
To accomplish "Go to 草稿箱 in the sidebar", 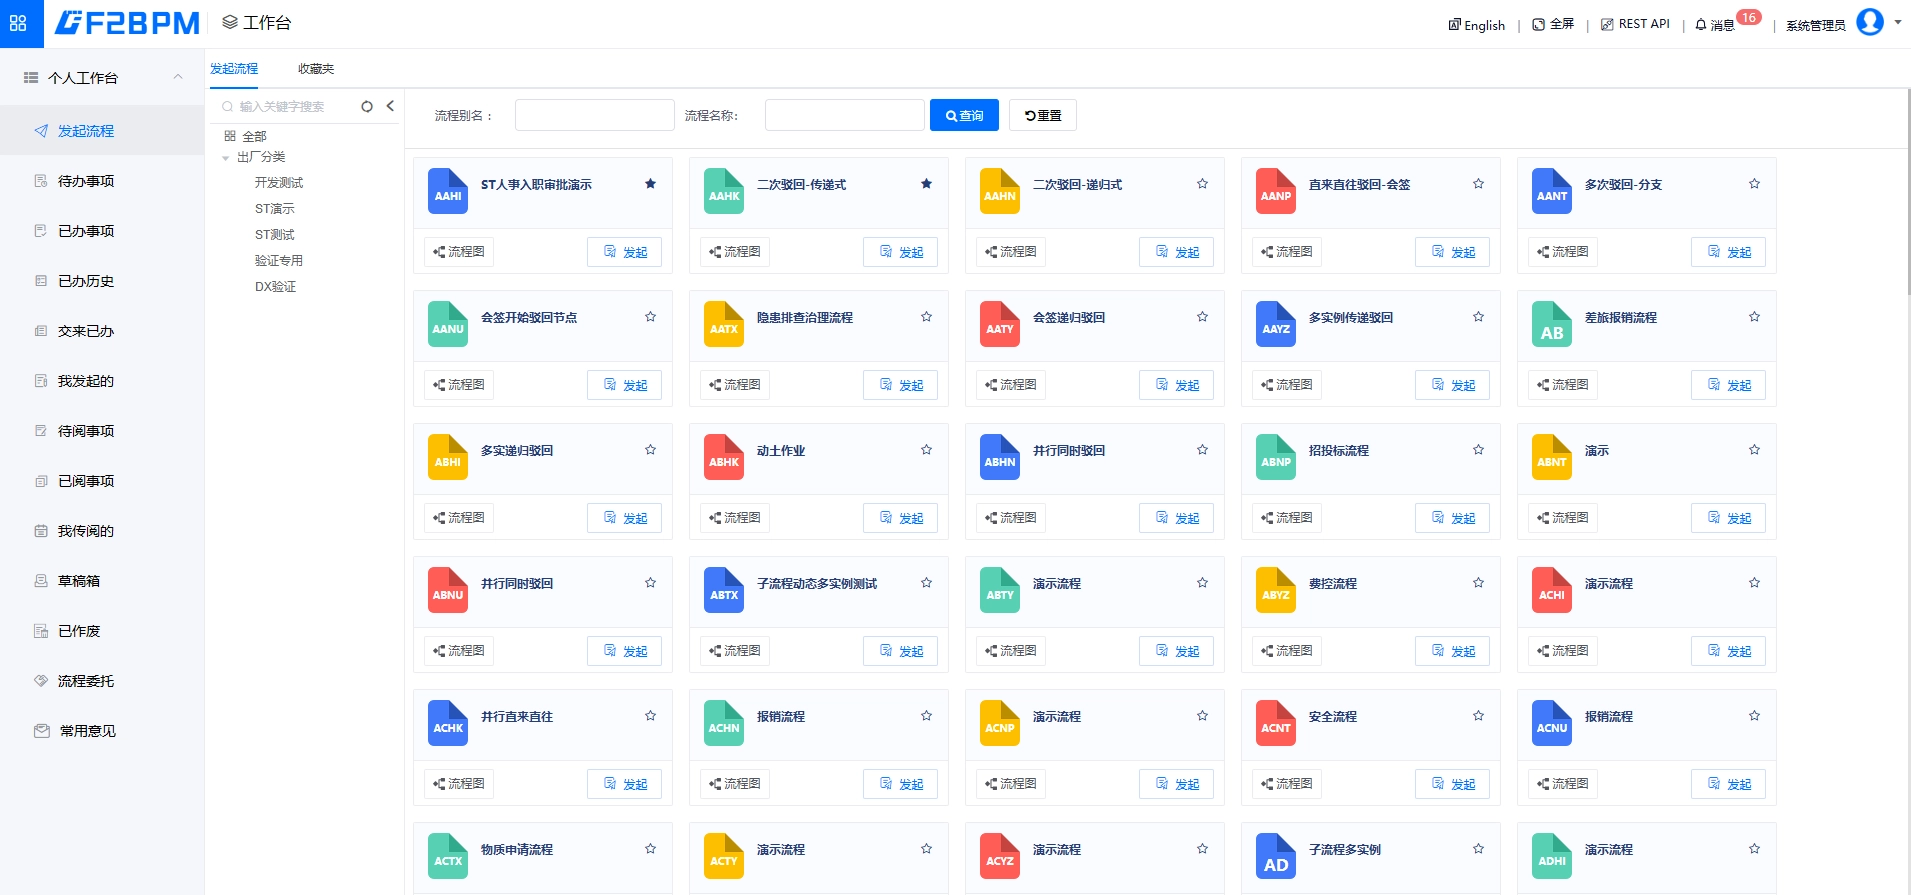I will (102, 581).
